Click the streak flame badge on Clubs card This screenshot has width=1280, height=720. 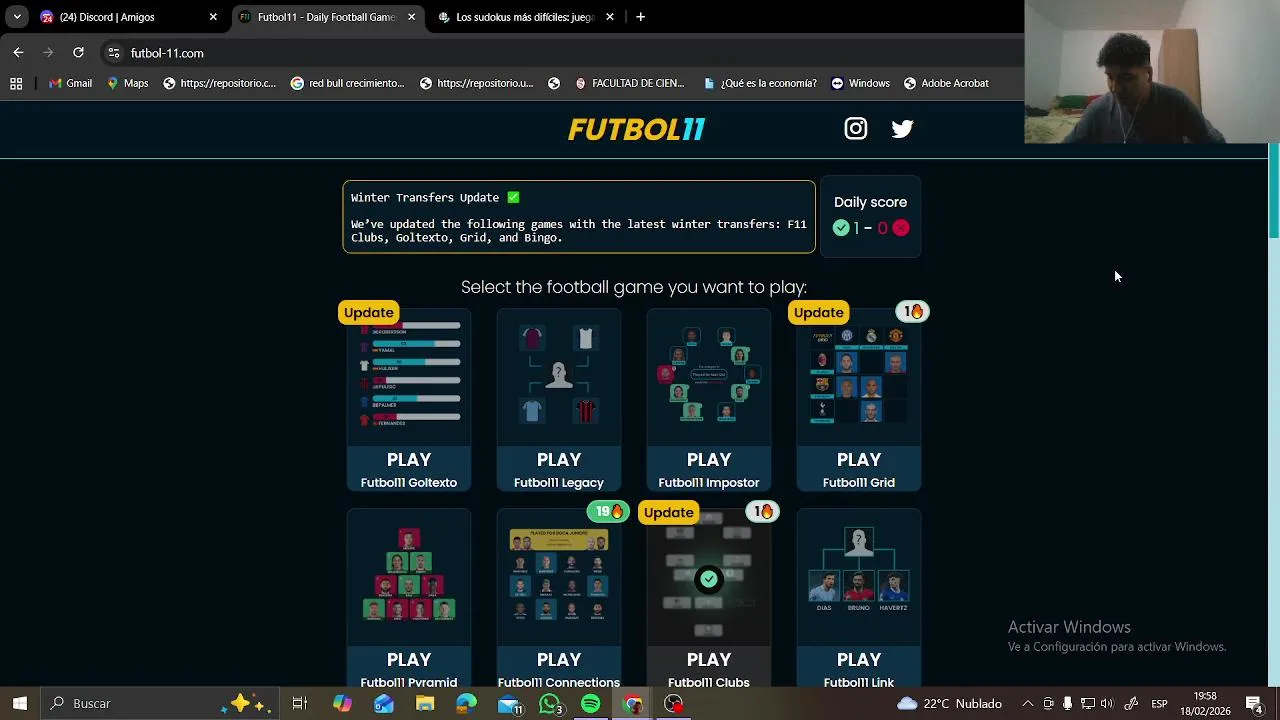pyautogui.click(x=763, y=511)
